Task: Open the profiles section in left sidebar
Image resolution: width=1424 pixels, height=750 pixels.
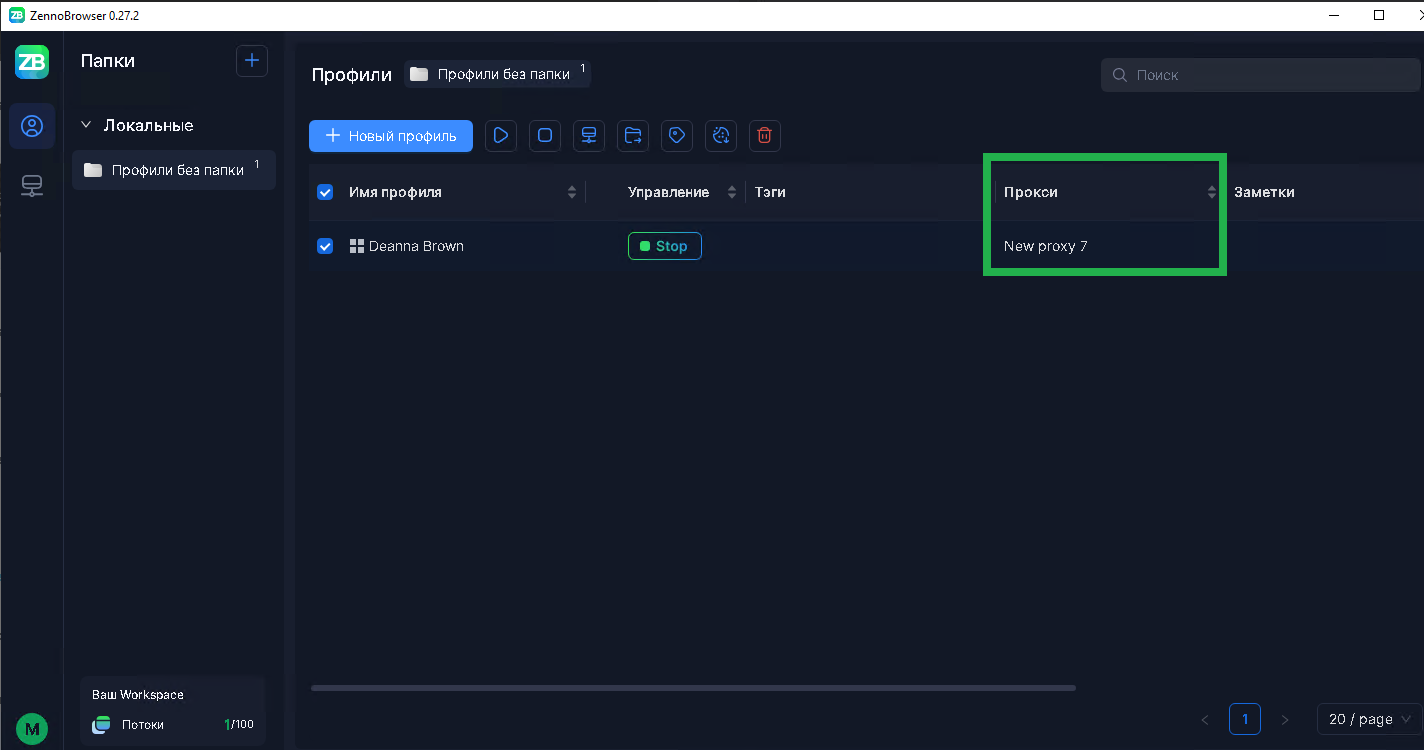Action: pyautogui.click(x=32, y=126)
